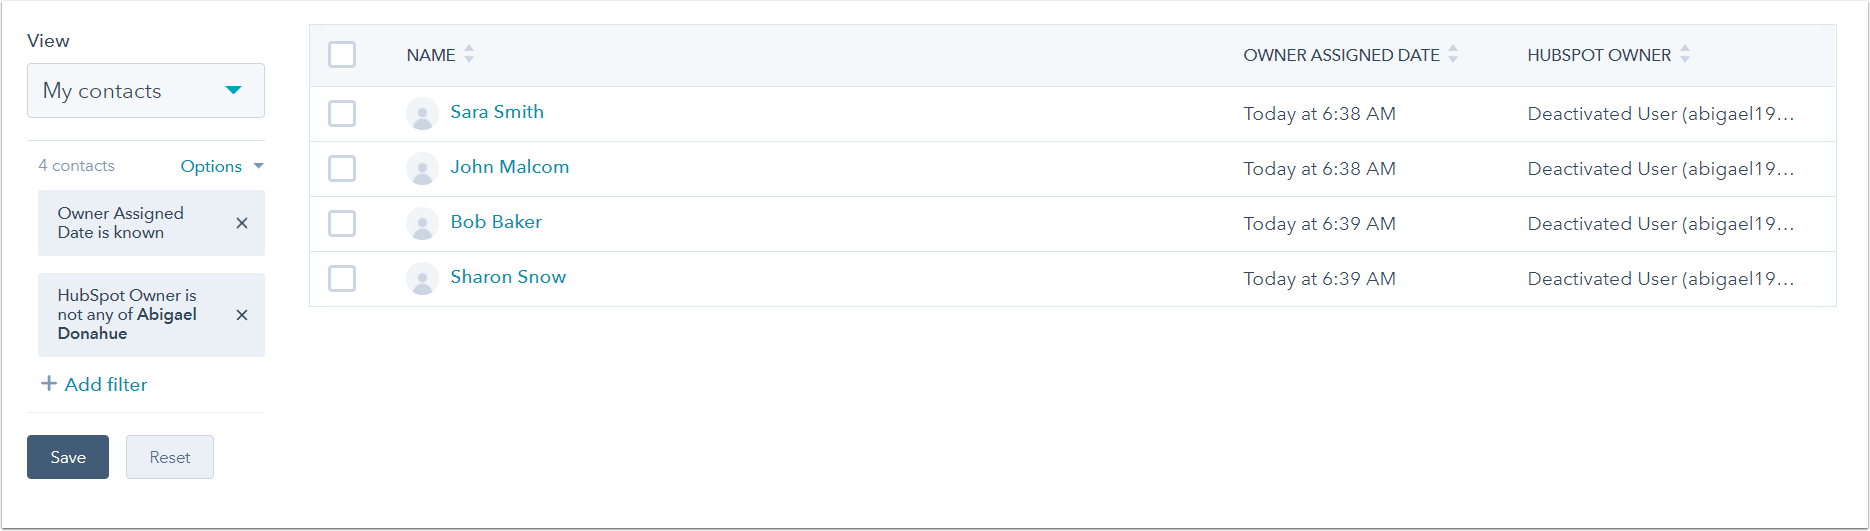Click Sharon Snow's avatar icon
The height and width of the screenshot is (531, 1870).
422,279
